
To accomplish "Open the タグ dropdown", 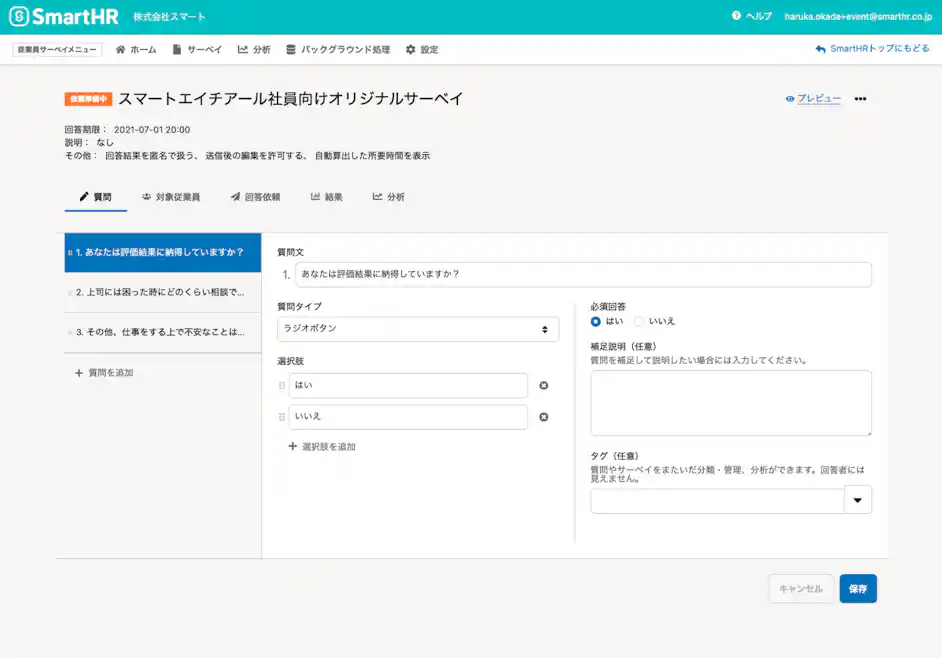I will (x=857, y=499).
